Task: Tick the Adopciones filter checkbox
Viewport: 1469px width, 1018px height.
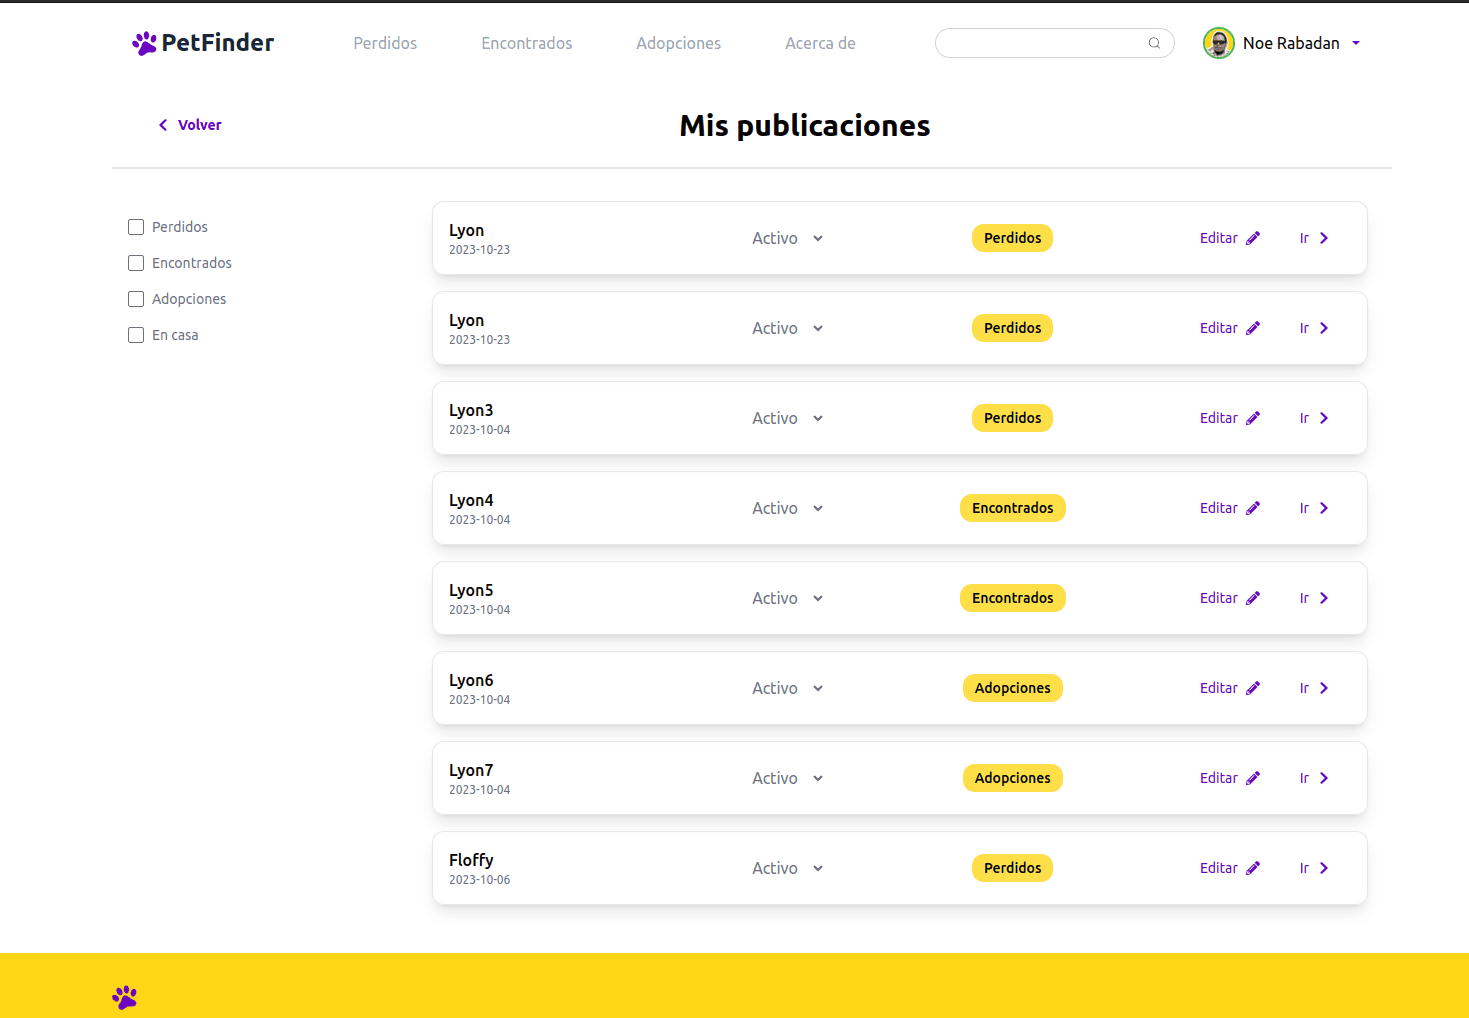Action: click(136, 299)
